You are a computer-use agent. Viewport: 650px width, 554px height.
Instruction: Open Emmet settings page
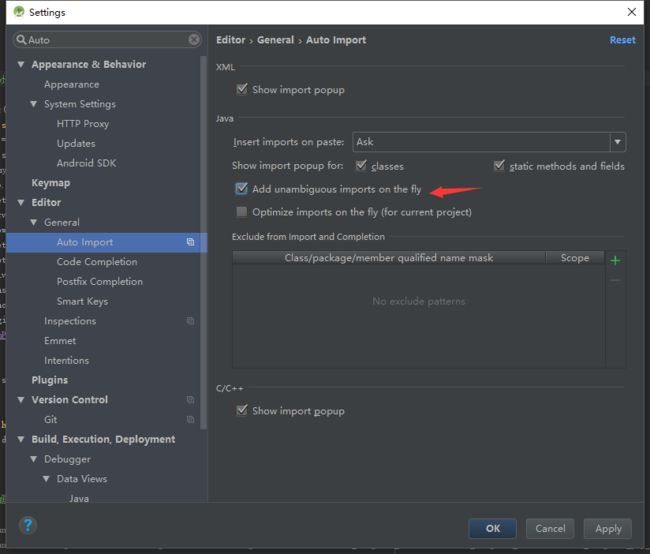pyautogui.click(x=60, y=340)
